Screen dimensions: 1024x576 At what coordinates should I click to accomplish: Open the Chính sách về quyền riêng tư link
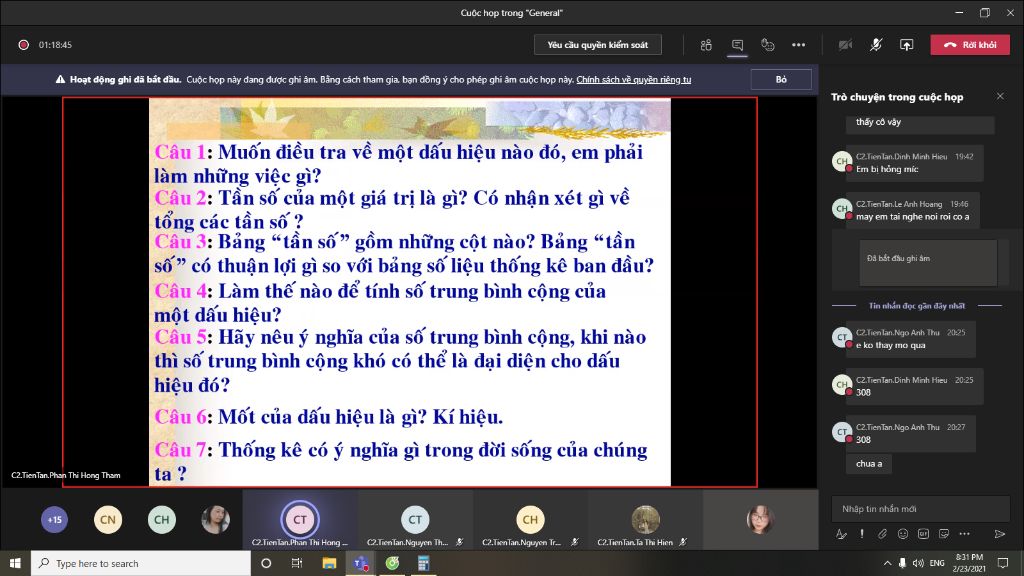pyautogui.click(x=633, y=80)
